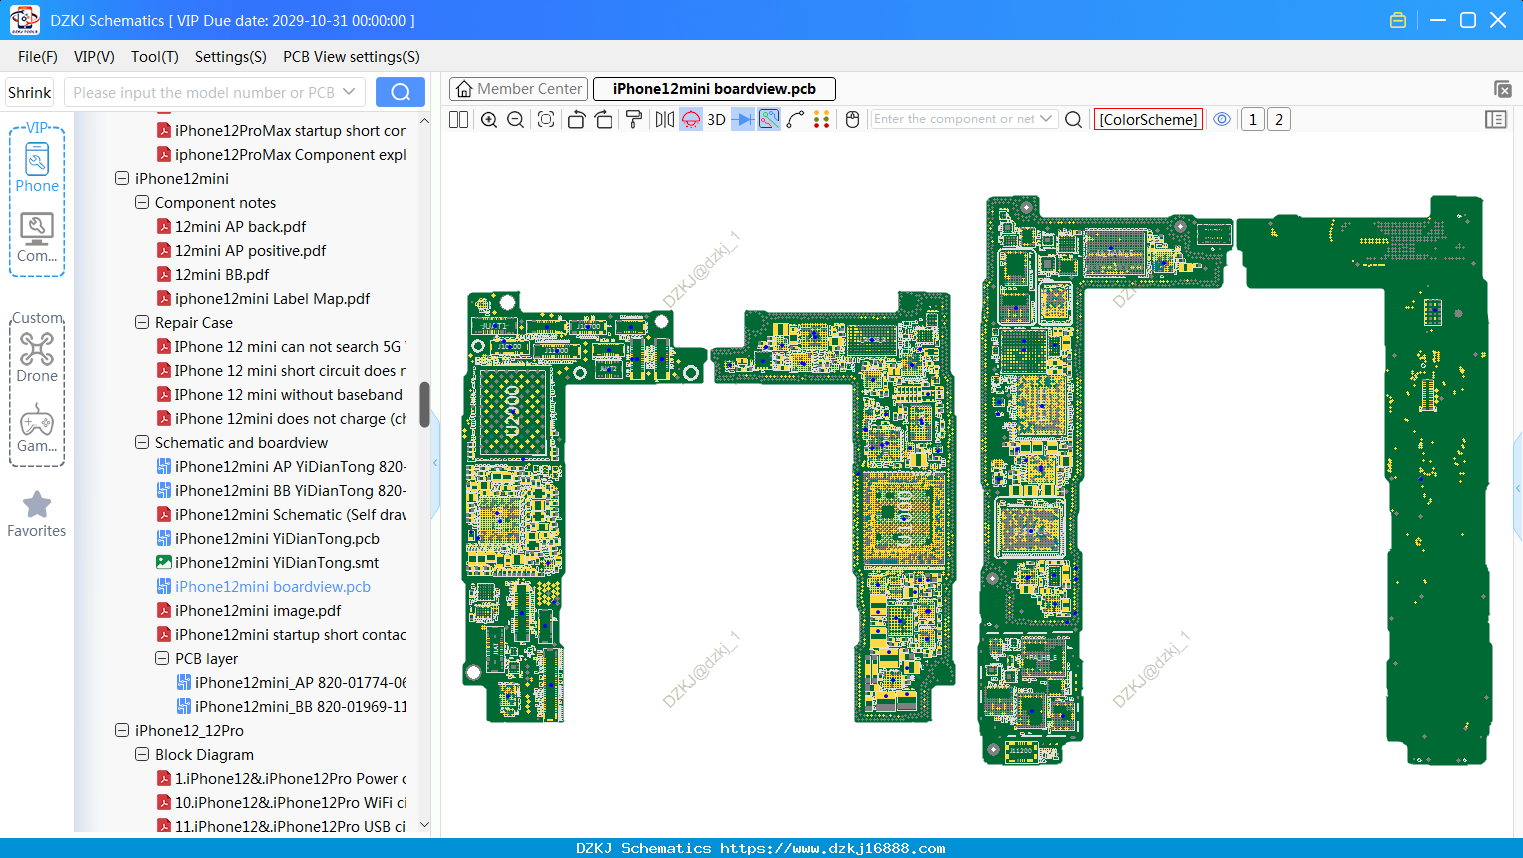Collapse the Repair Case folder
This screenshot has width=1523, height=858.
pos(142,322)
